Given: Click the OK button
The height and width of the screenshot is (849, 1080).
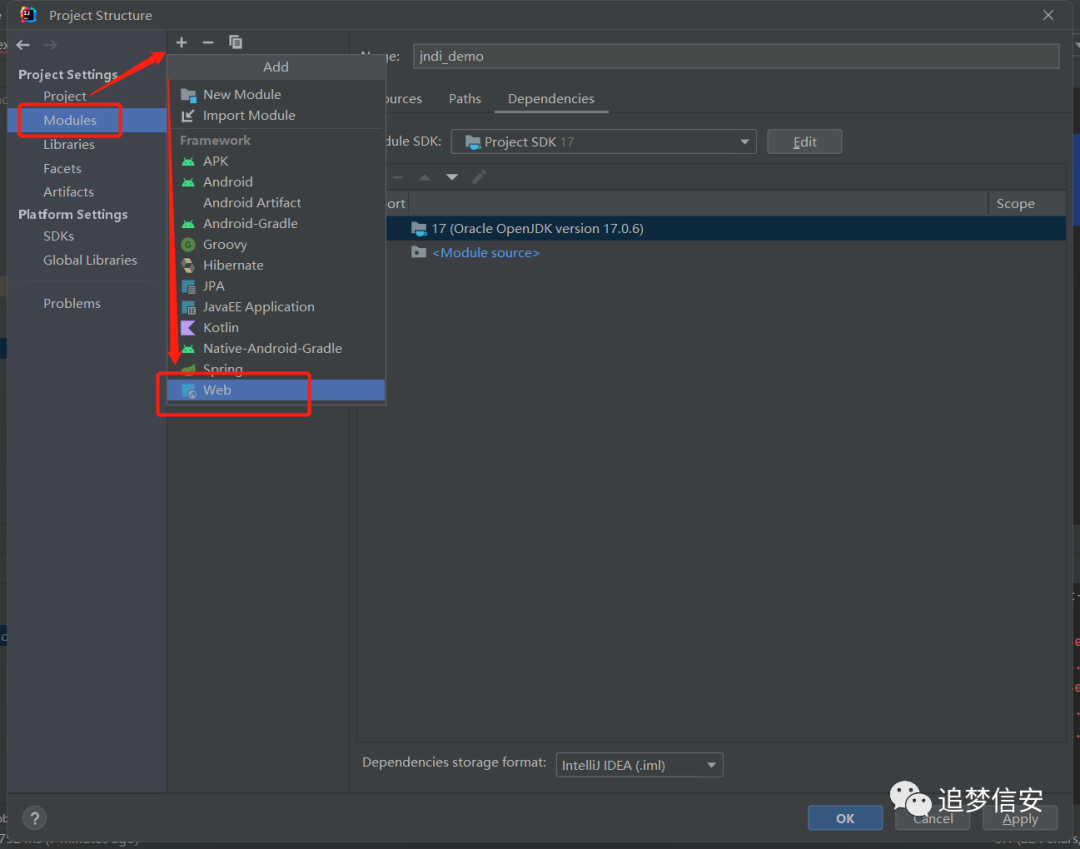Looking at the screenshot, I should tap(845, 818).
